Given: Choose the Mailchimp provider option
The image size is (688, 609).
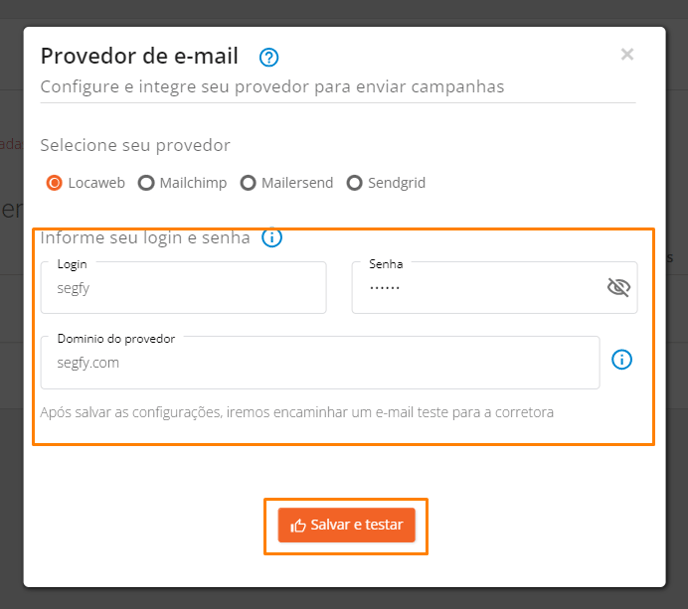Looking at the screenshot, I should pyautogui.click(x=146, y=183).
